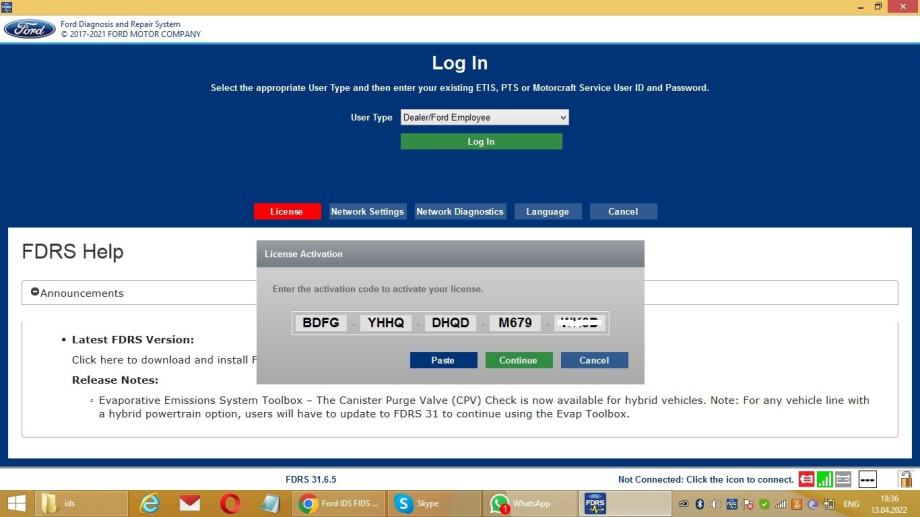Open the Windows Start button
Viewport: 920px width, 517px height.
(x=16, y=504)
